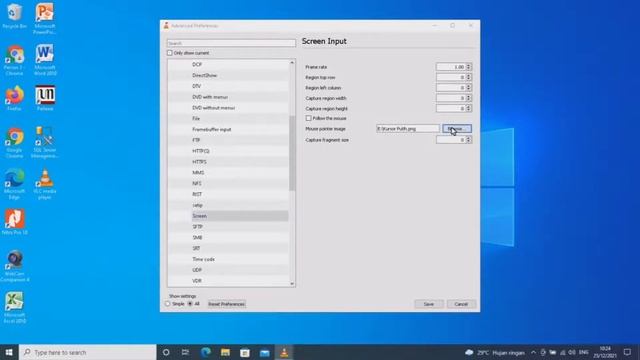Image resolution: width=640 pixels, height=360 pixels.
Task: Launch the Google Chrome desktop shortcut
Action: 15,142
